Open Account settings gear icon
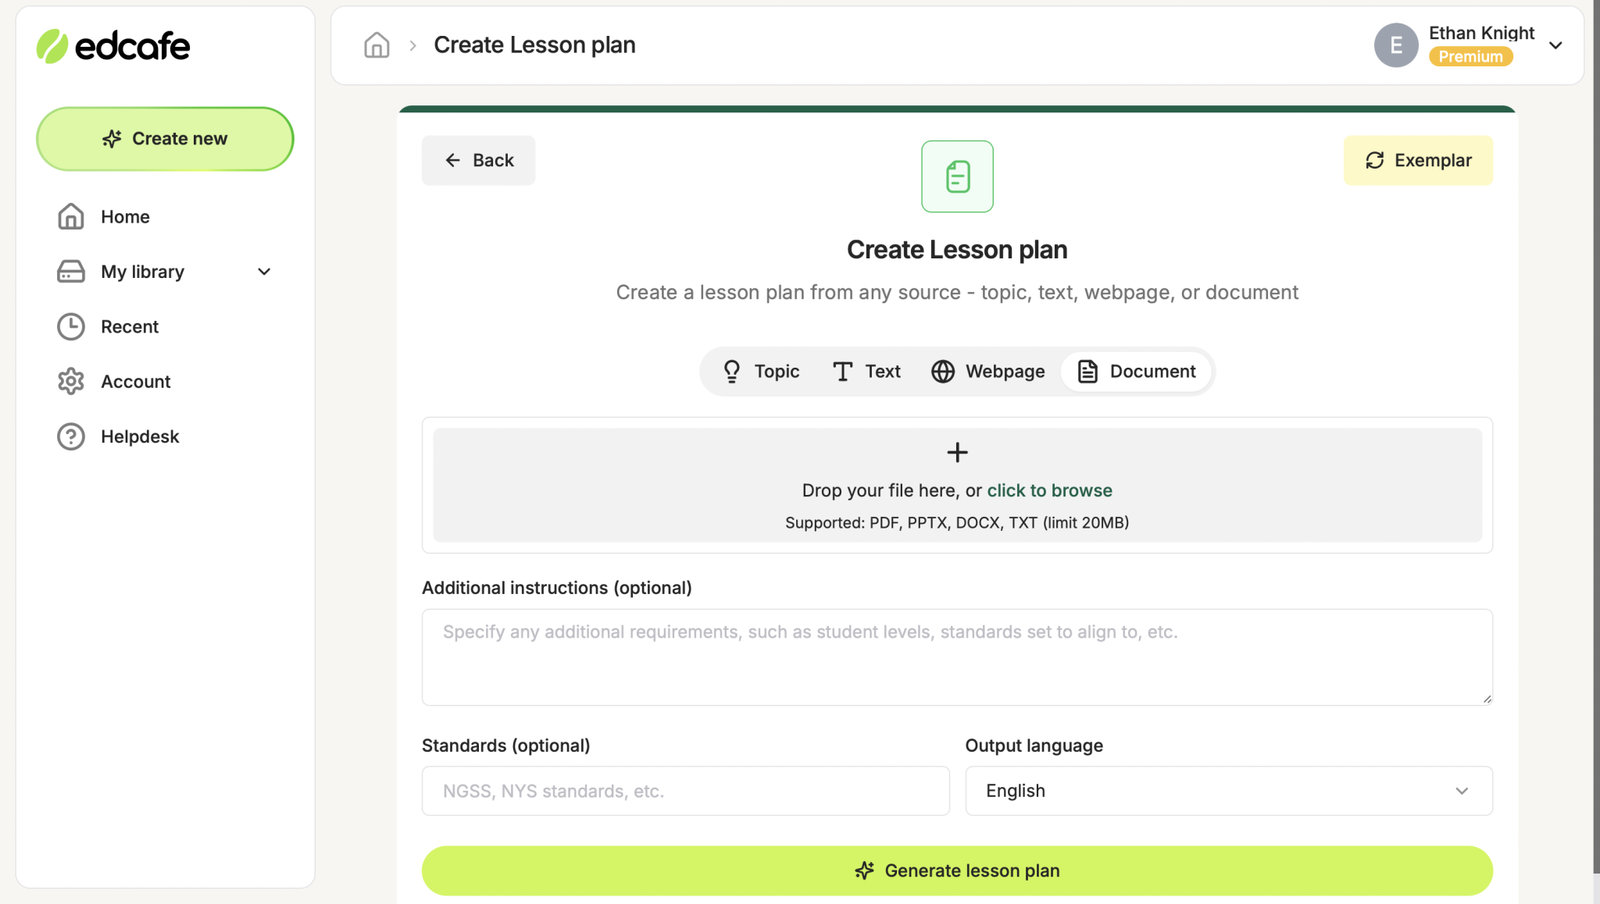 pyautogui.click(x=70, y=381)
